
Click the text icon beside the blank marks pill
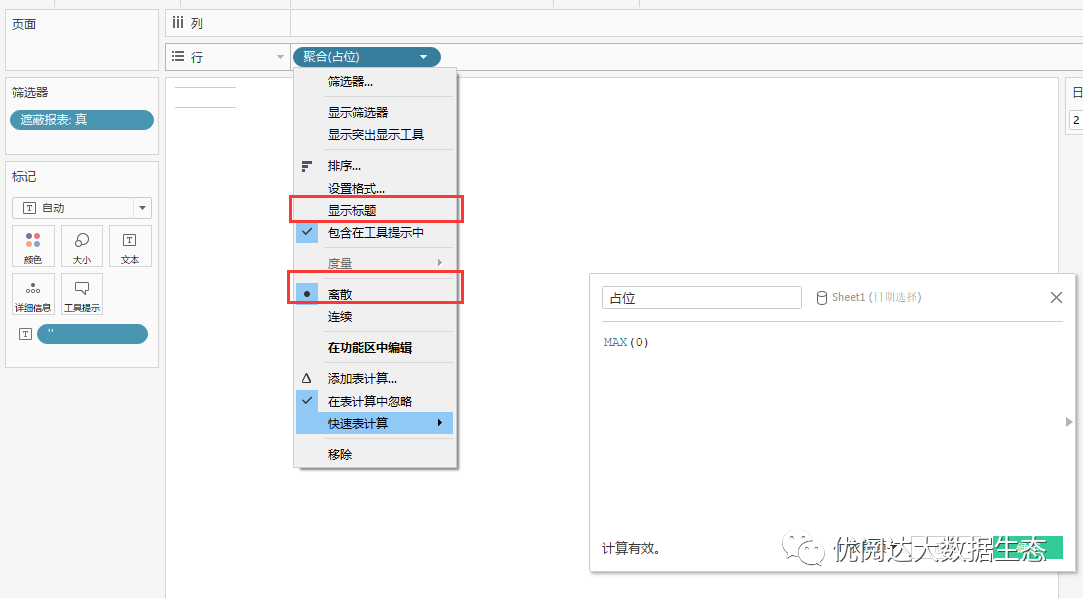point(26,334)
